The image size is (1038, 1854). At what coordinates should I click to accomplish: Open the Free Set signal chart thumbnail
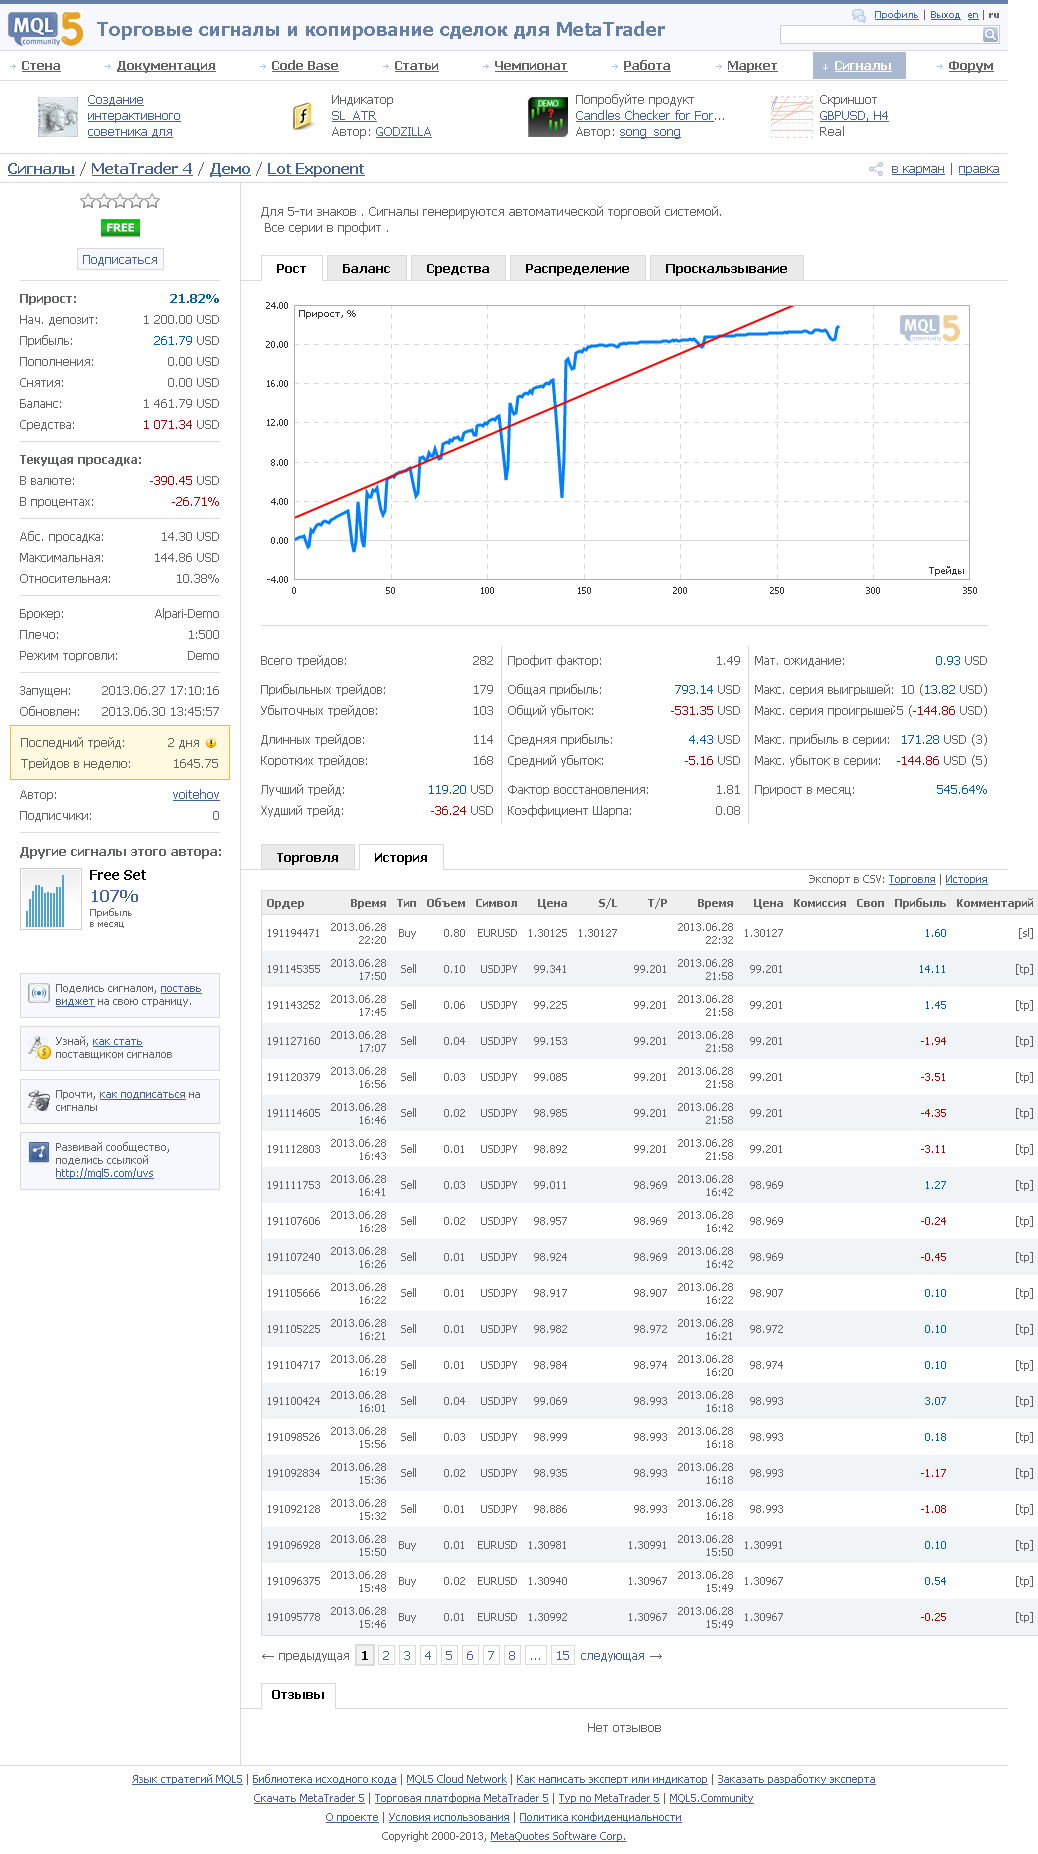coord(50,899)
